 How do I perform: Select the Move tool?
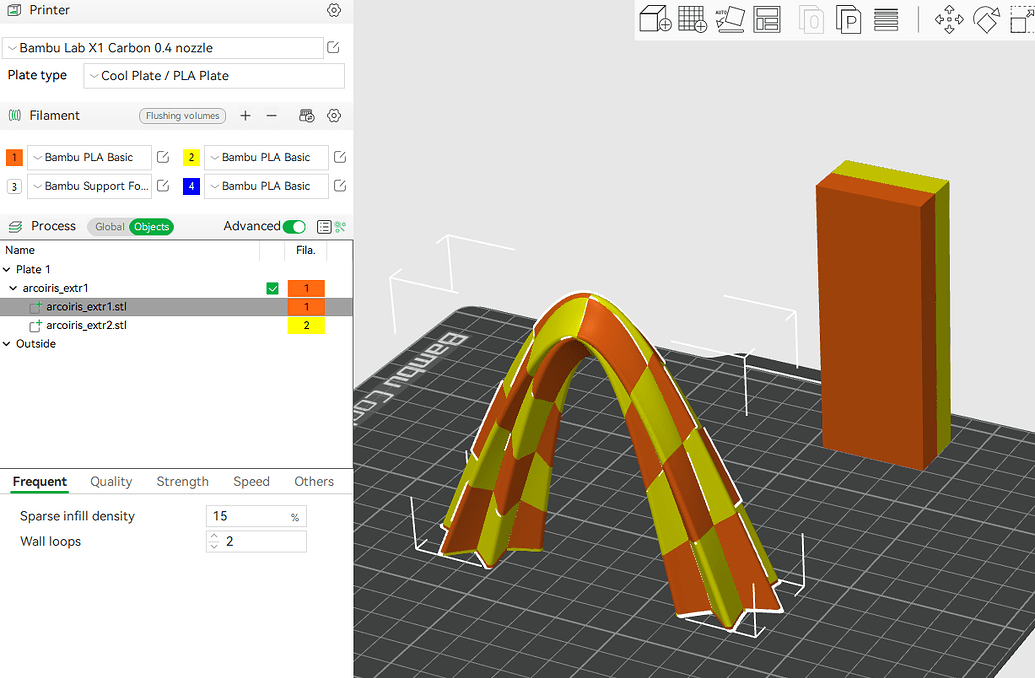[x=949, y=19]
